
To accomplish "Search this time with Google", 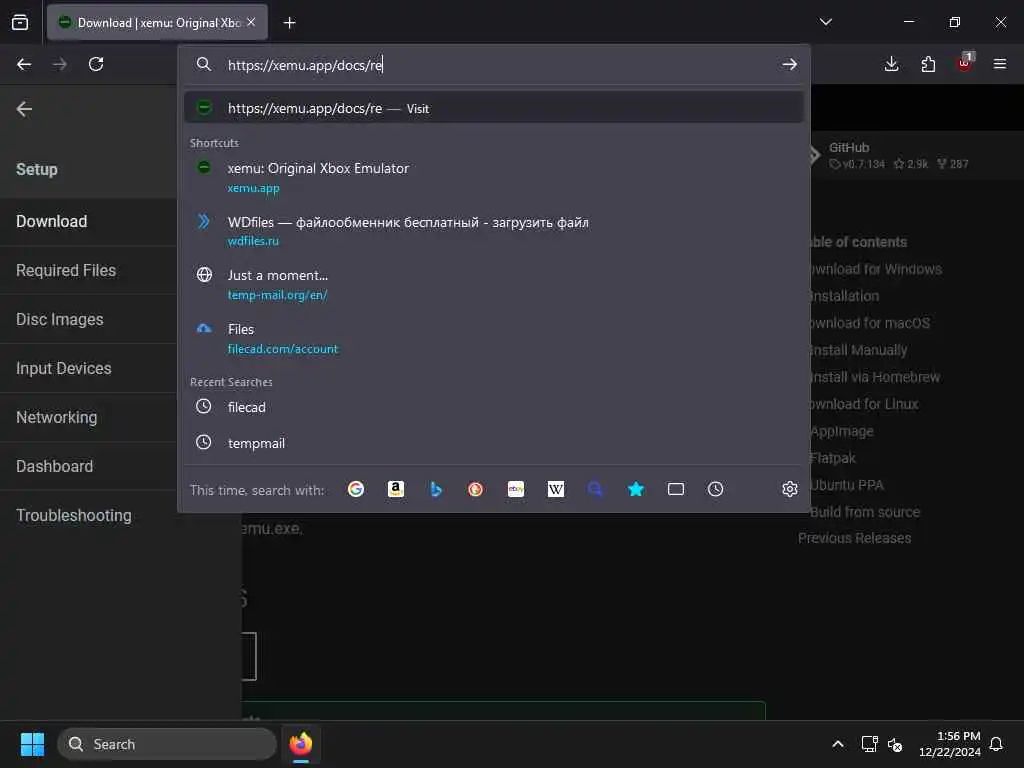I will (356, 489).
